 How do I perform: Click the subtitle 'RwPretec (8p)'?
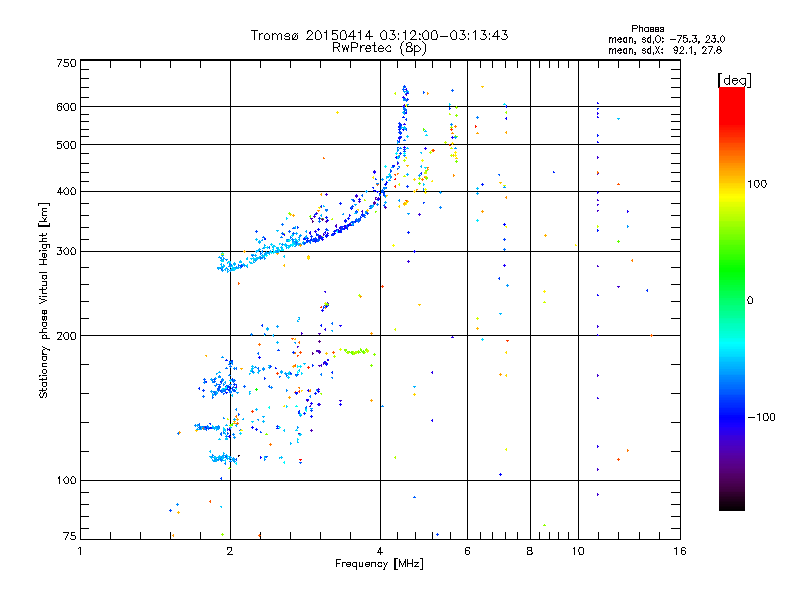380,48
